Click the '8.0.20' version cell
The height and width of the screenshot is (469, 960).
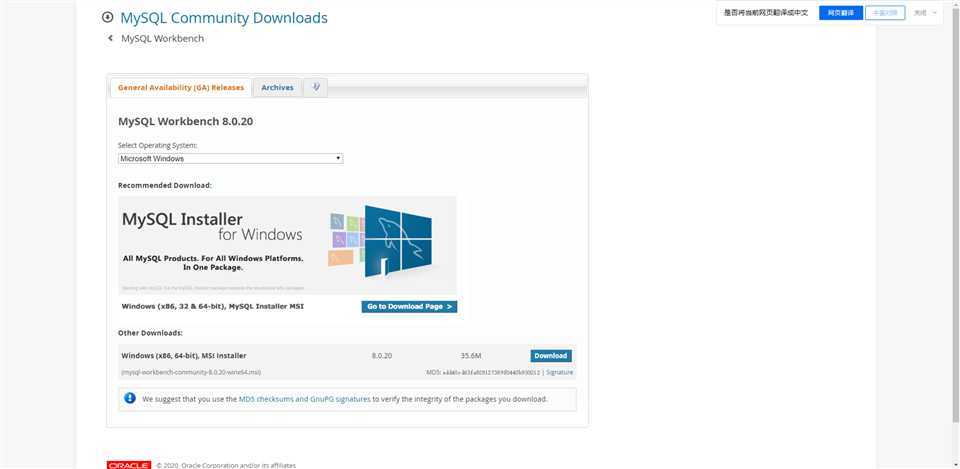[381, 356]
